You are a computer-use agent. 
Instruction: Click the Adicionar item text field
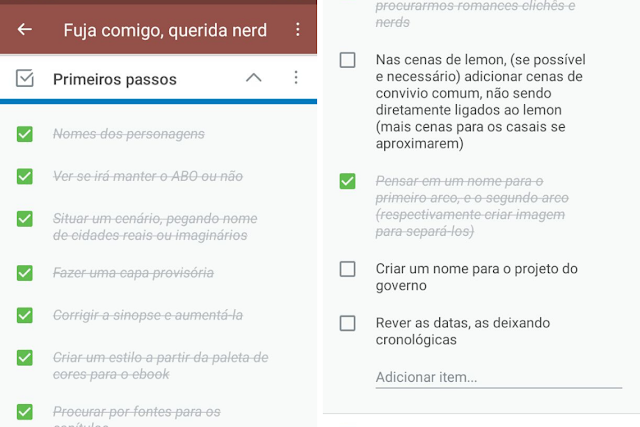498,377
